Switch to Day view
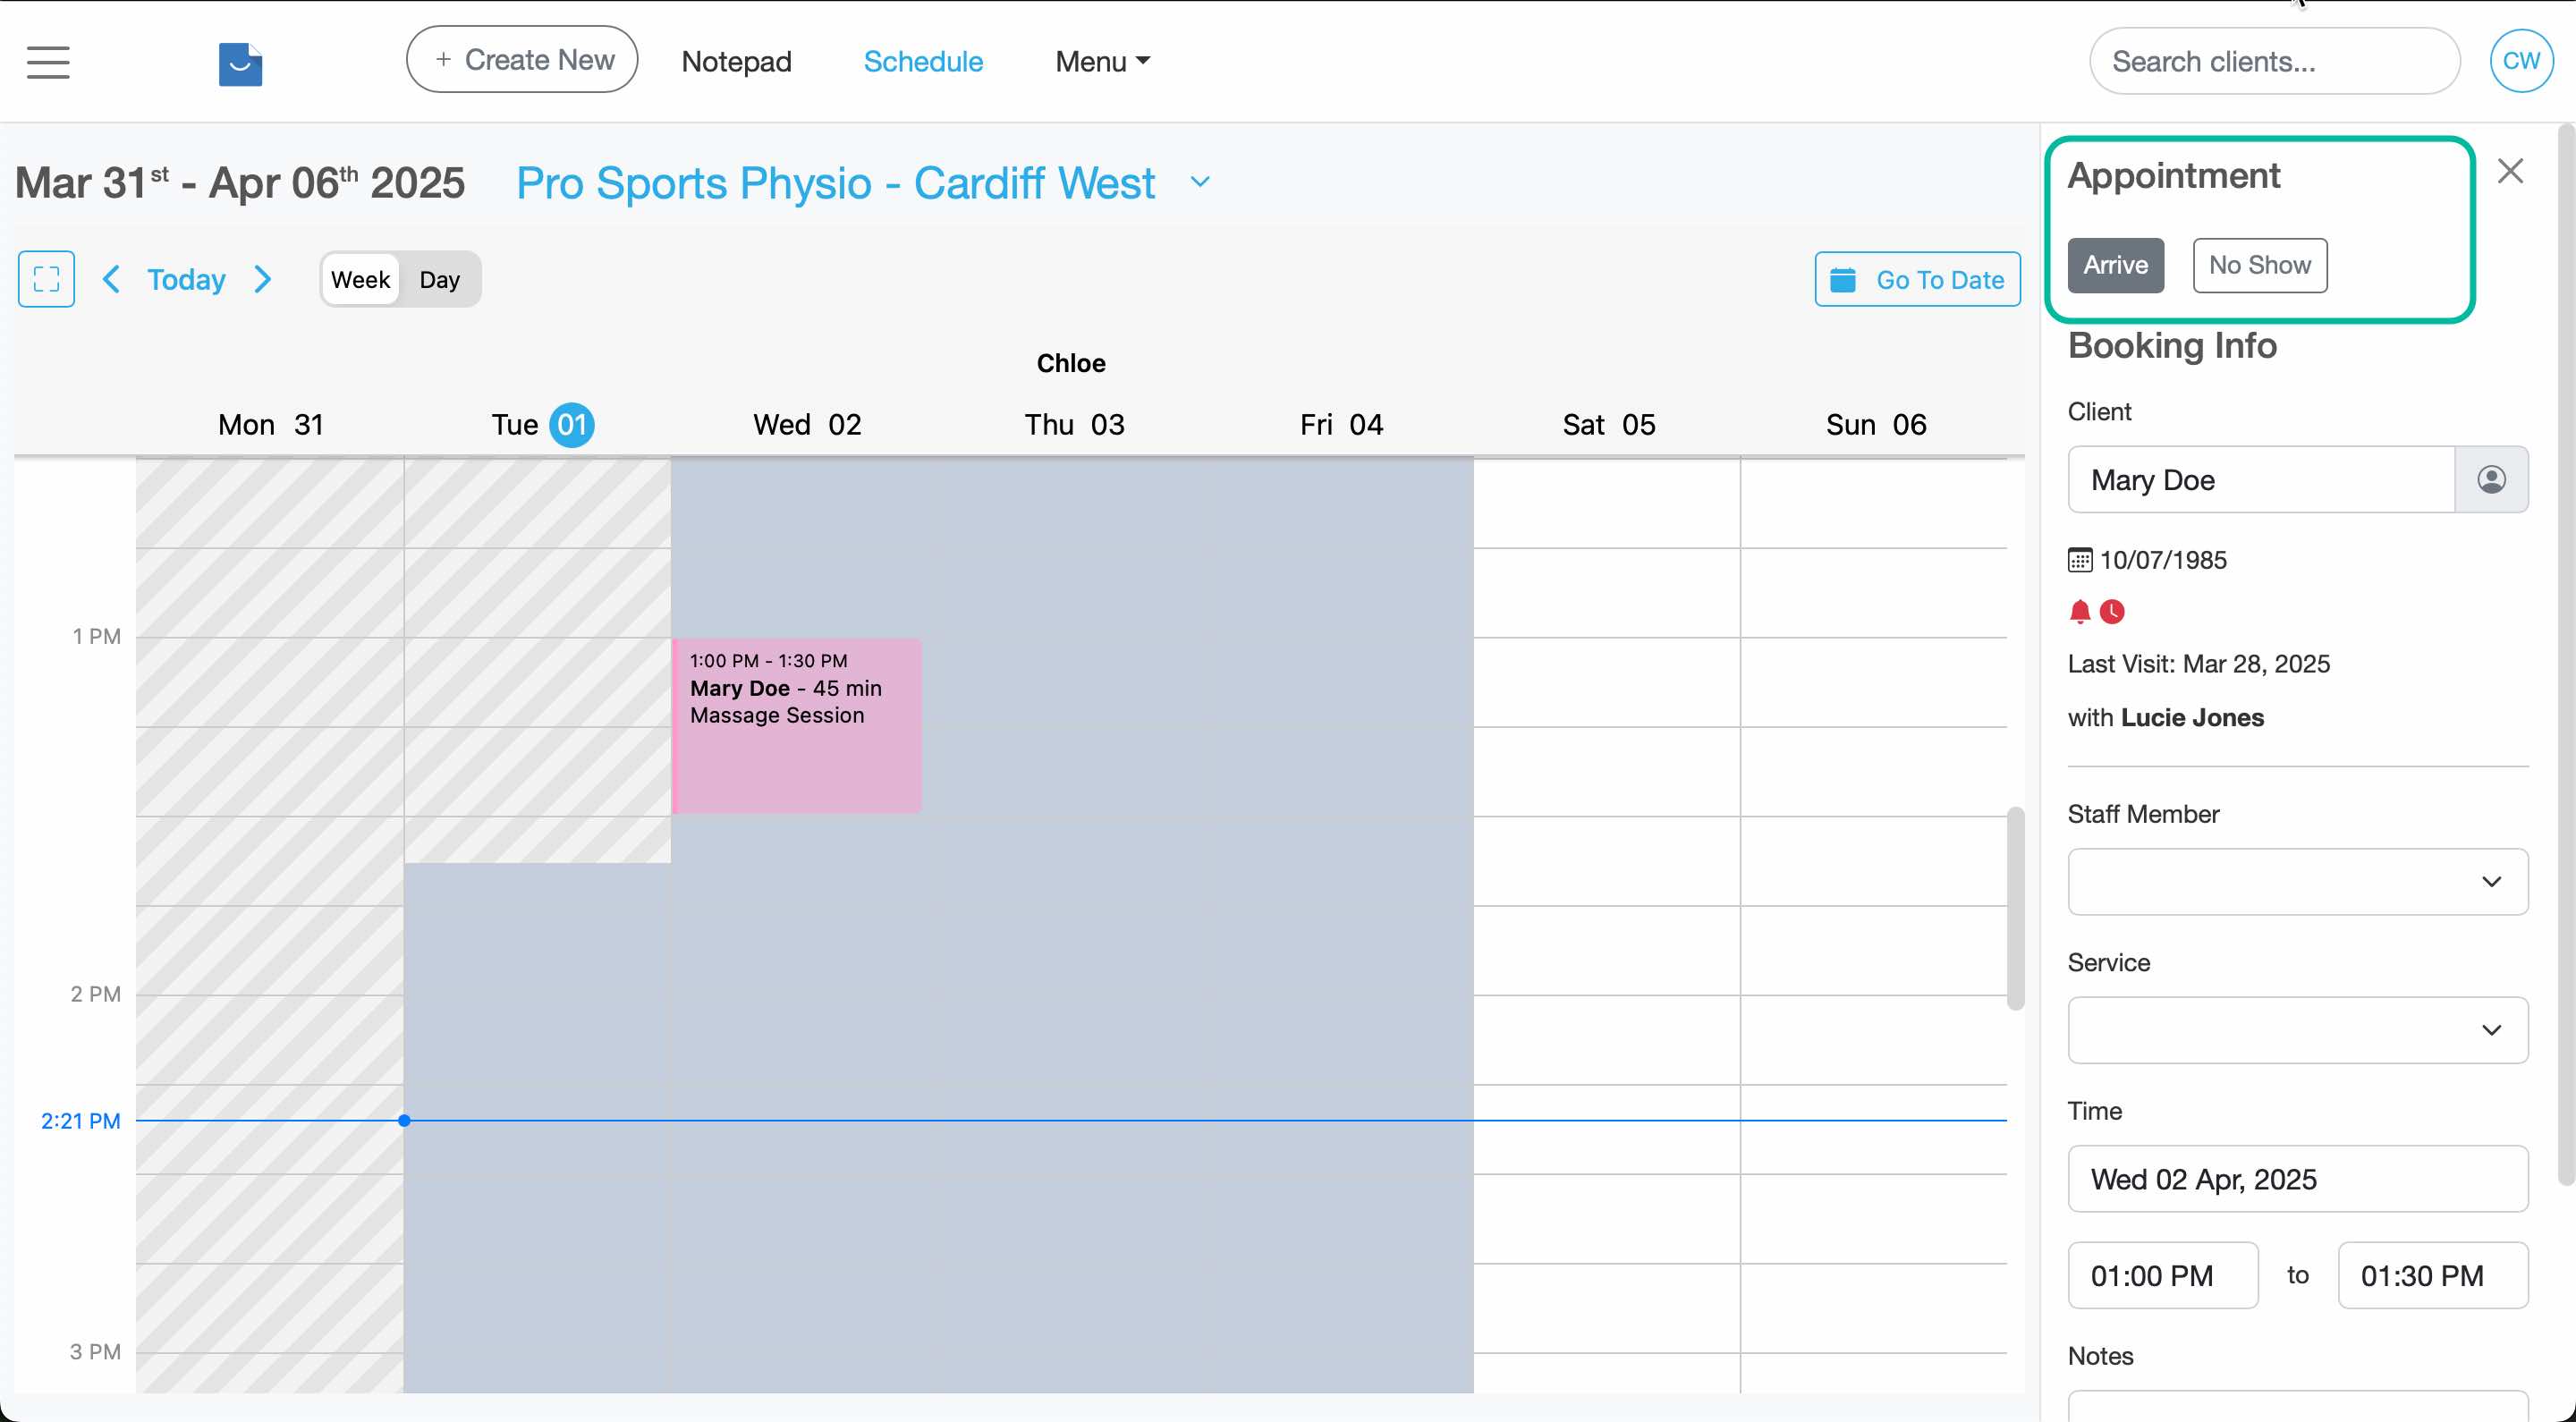2576x1422 pixels. [439, 279]
